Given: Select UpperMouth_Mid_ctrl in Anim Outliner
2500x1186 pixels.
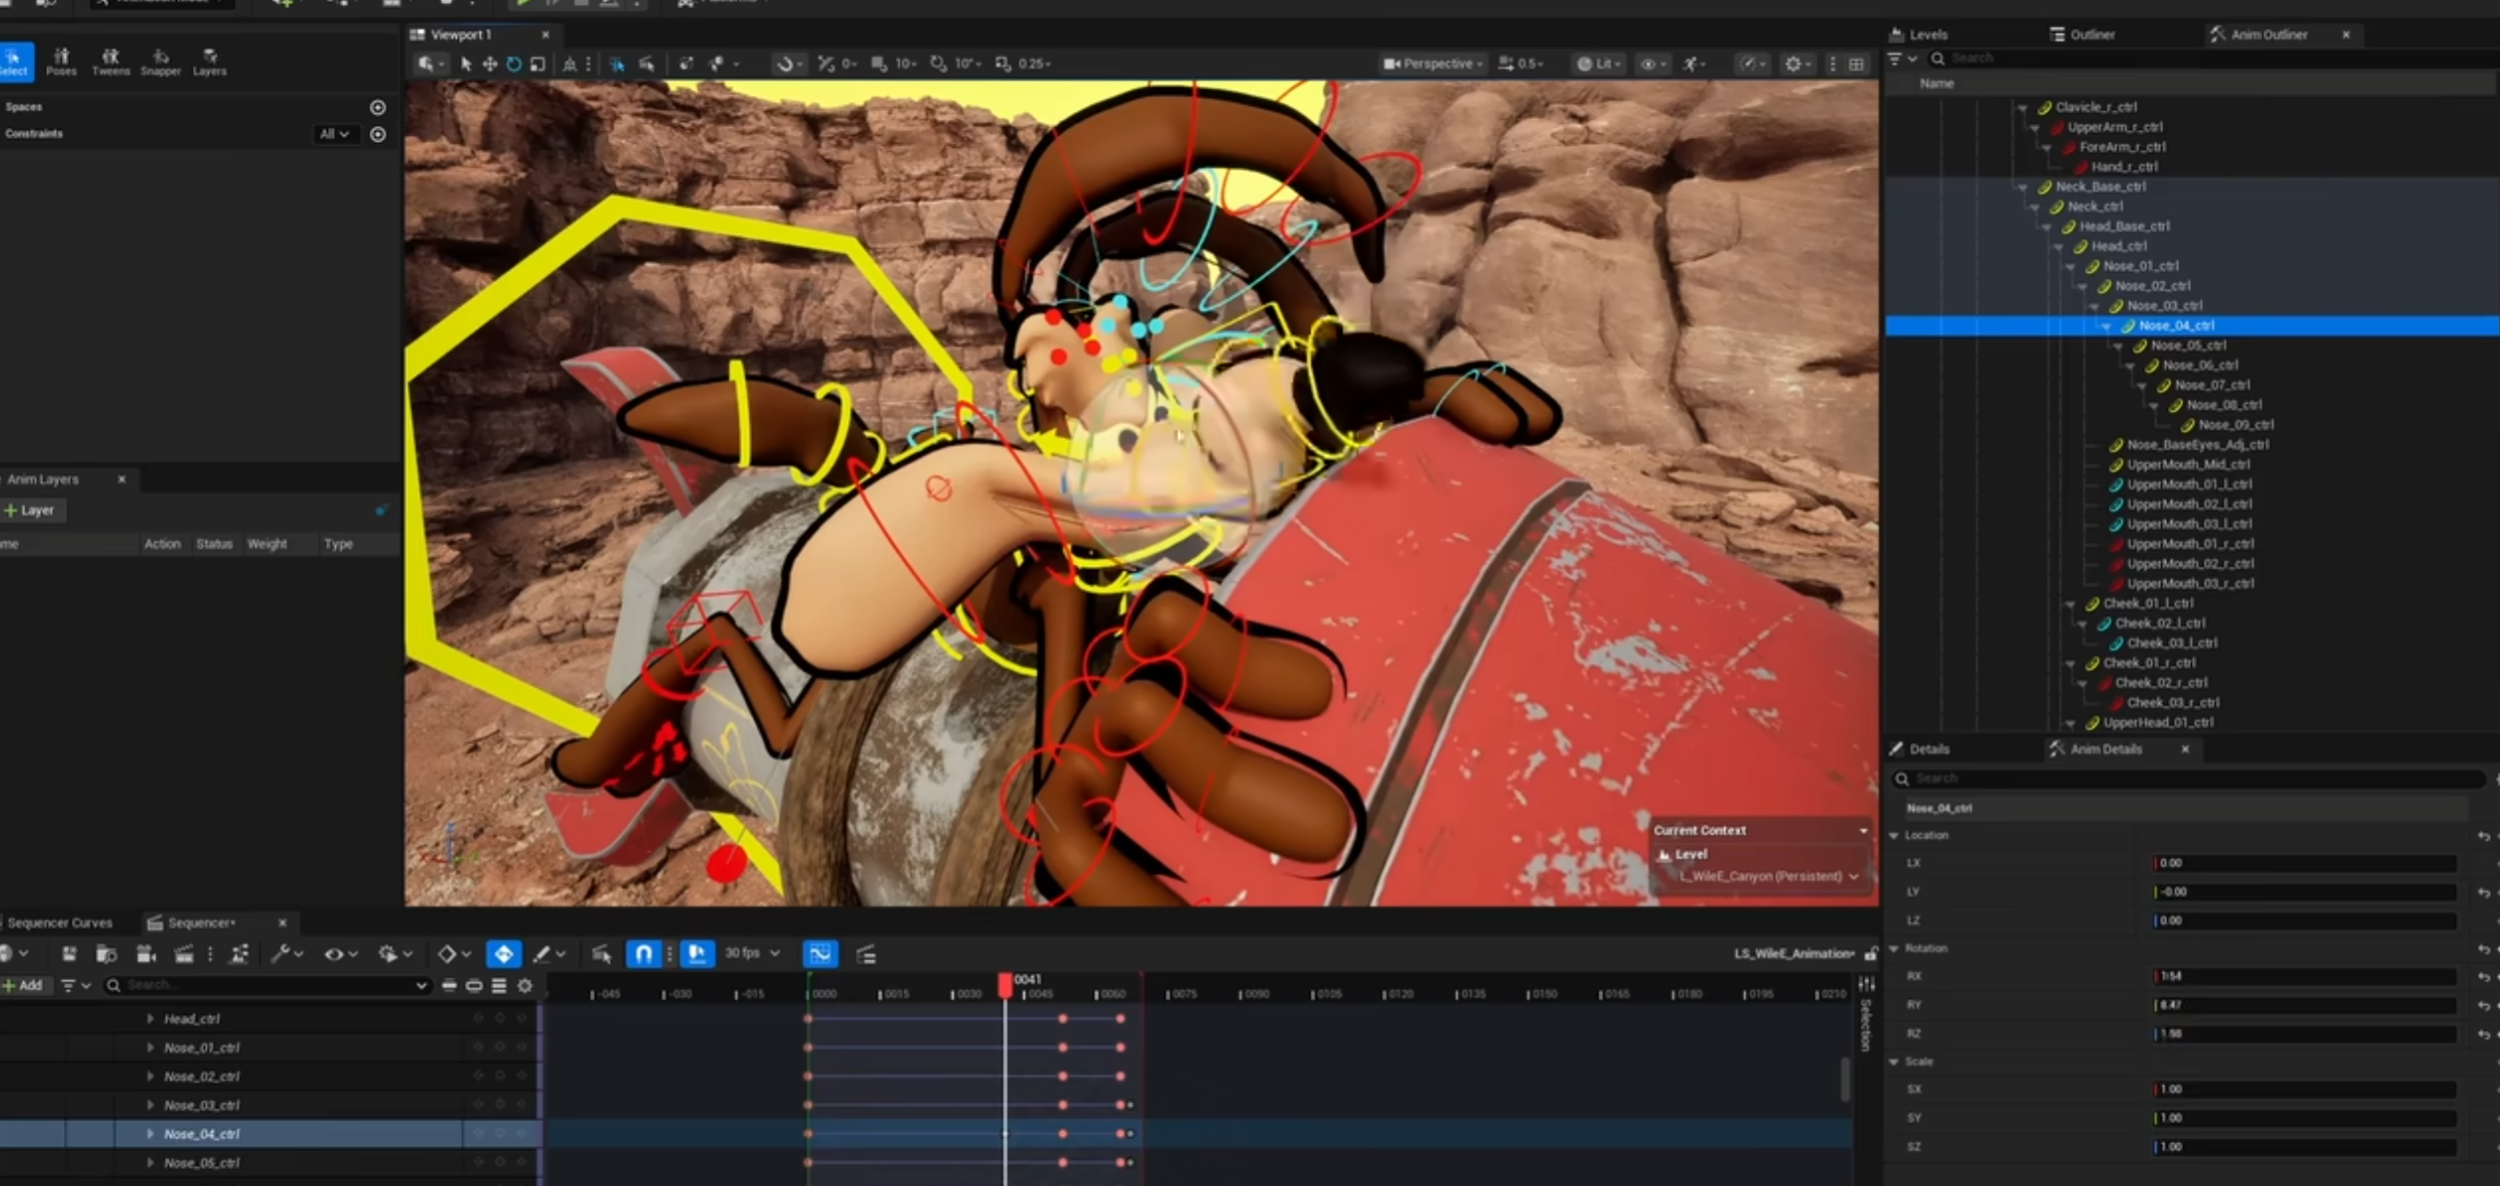Looking at the screenshot, I should (2188, 465).
